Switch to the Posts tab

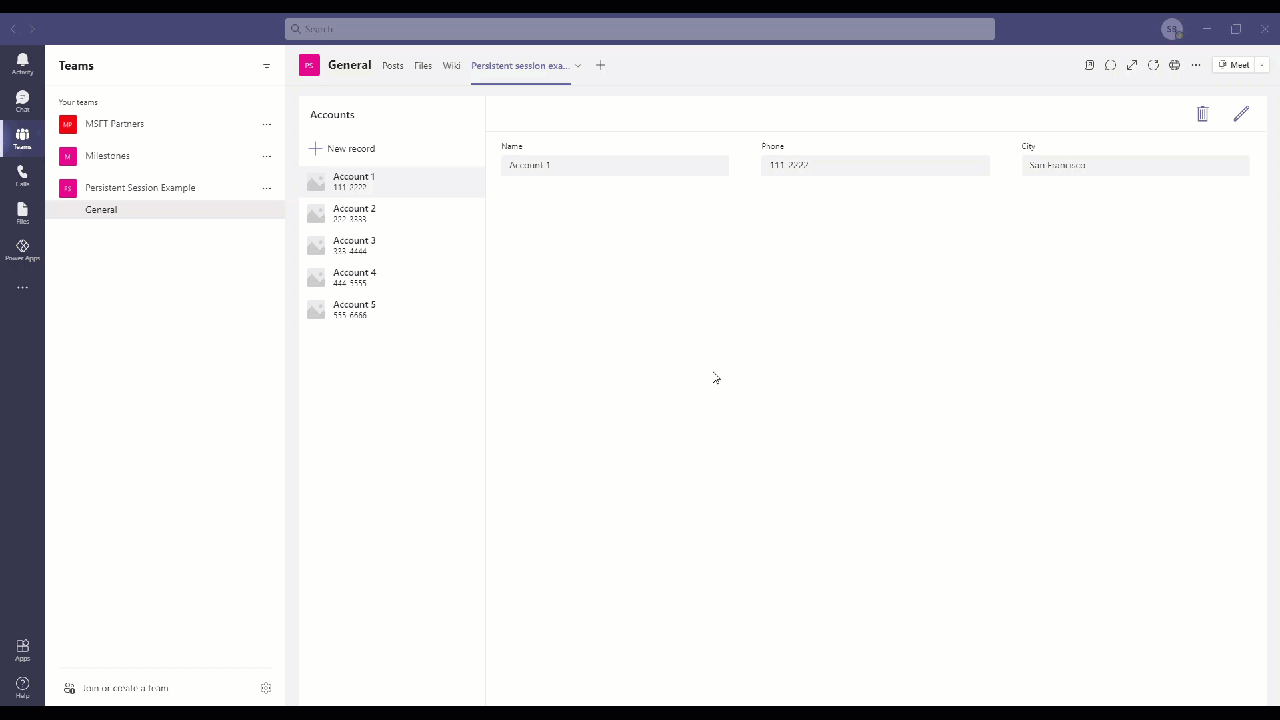click(393, 66)
